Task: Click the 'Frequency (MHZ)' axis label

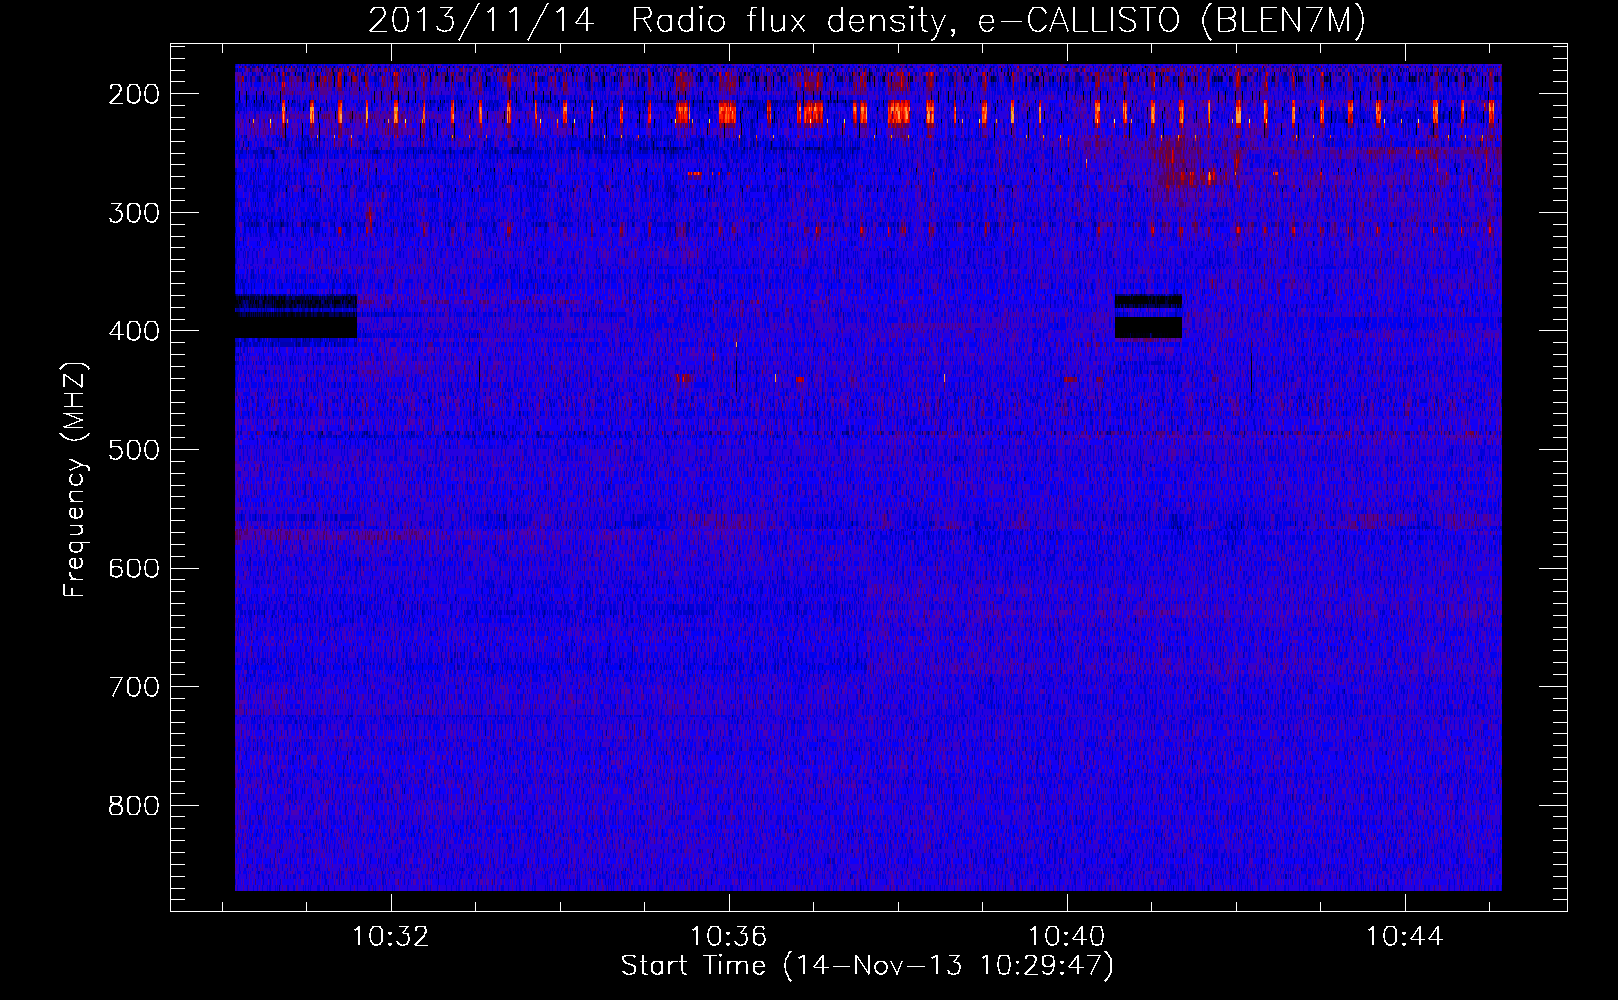Action: coord(75,479)
